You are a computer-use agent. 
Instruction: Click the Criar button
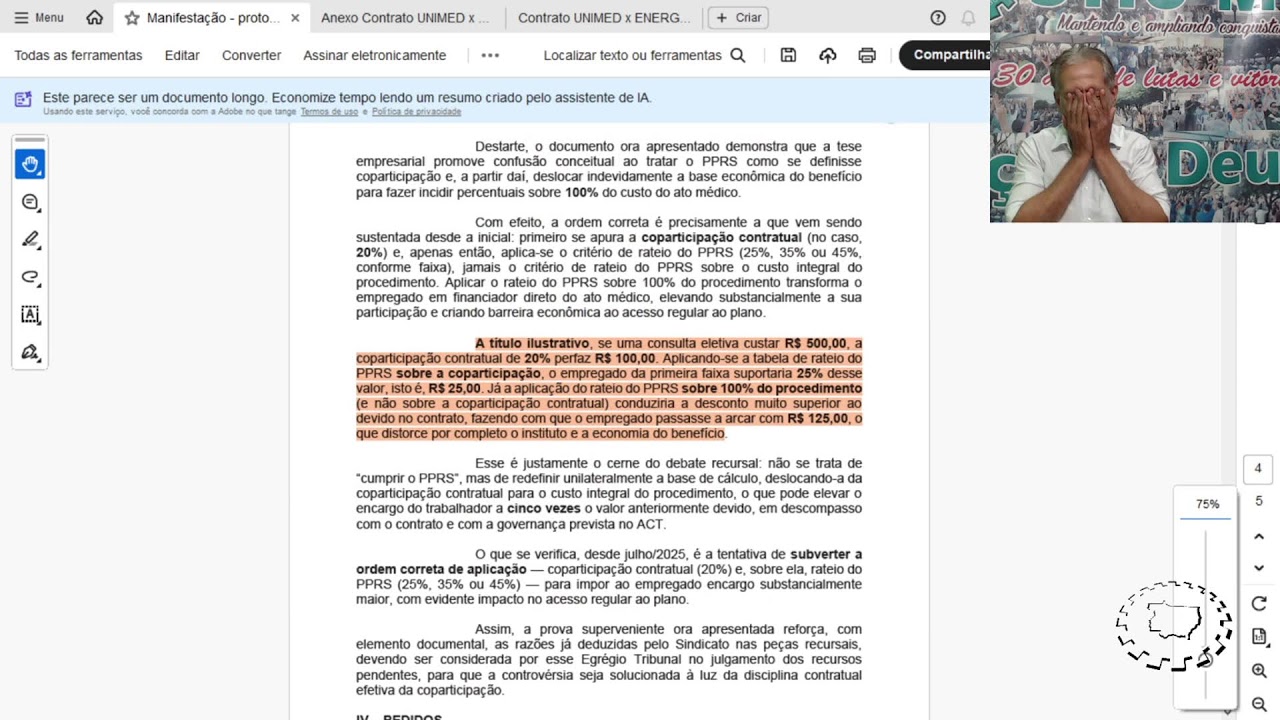click(x=738, y=18)
